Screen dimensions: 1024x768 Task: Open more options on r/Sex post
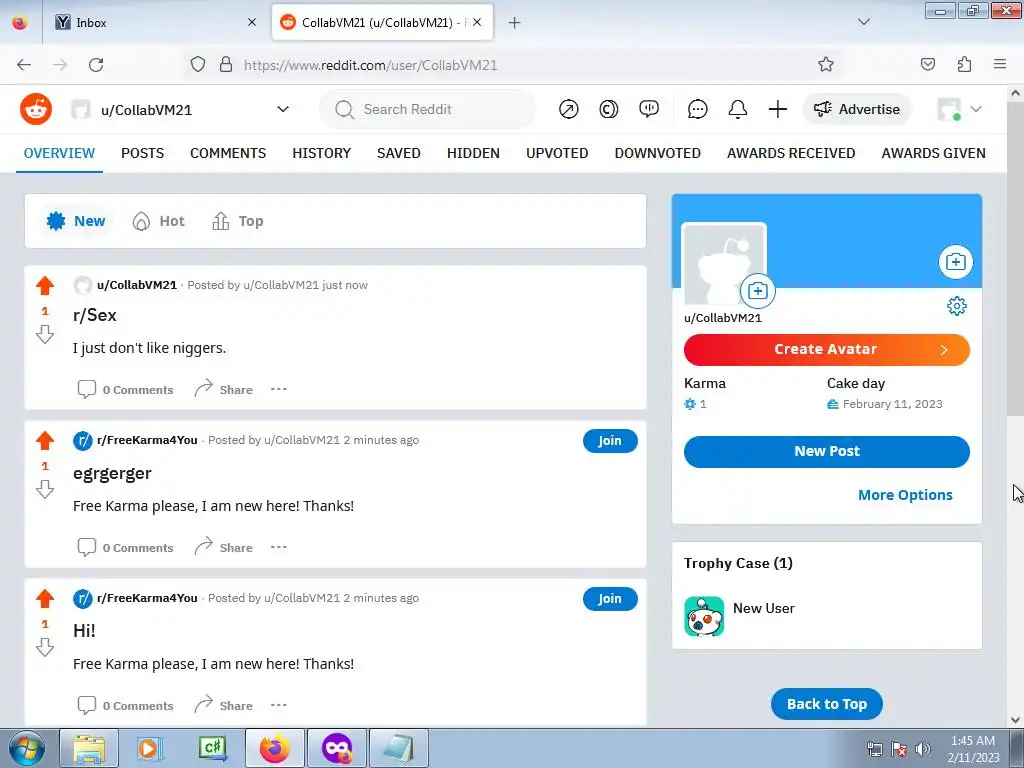tap(279, 389)
